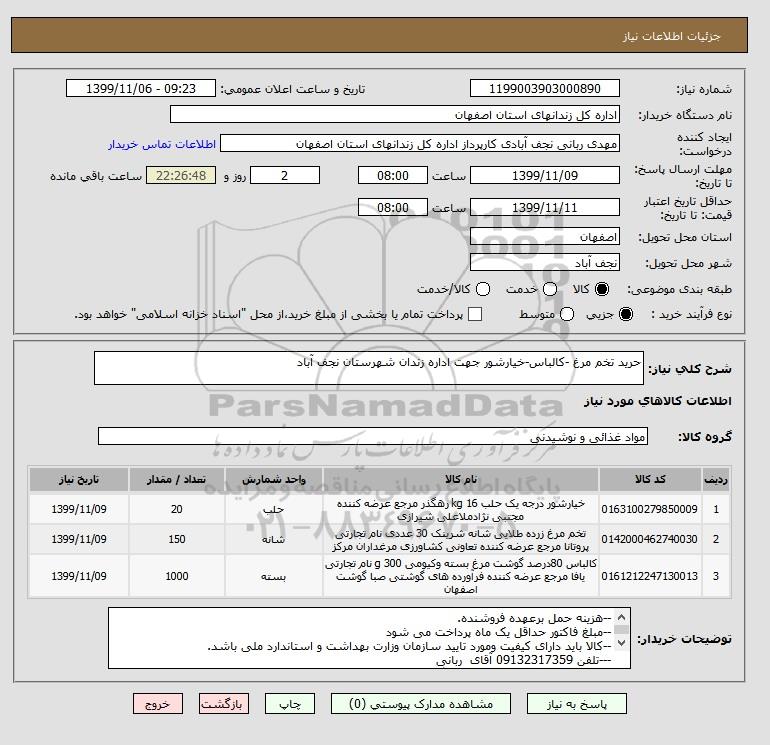Click the بازگشت back button

[223, 704]
